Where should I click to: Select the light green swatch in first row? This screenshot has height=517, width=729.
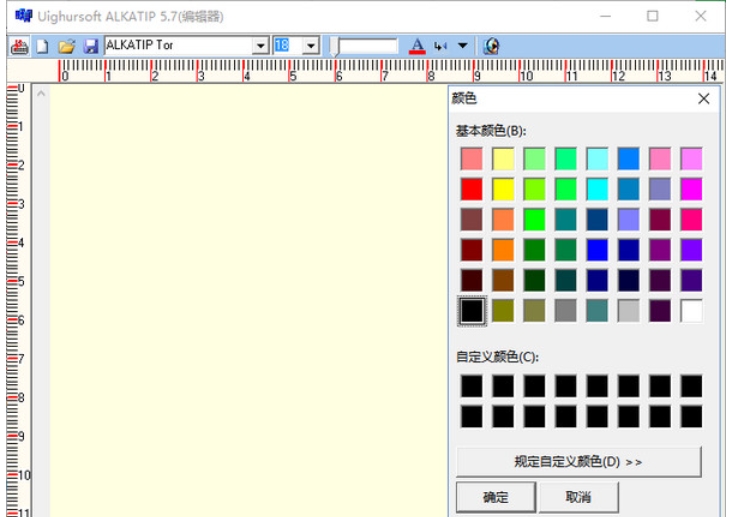(x=534, y=159)
